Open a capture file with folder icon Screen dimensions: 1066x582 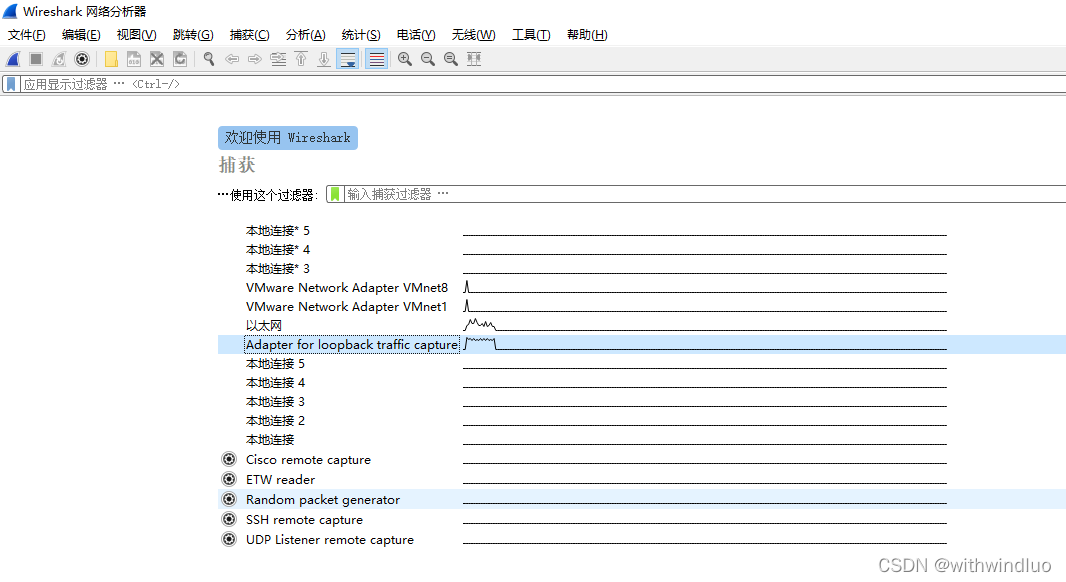click(x=111, y=59)
